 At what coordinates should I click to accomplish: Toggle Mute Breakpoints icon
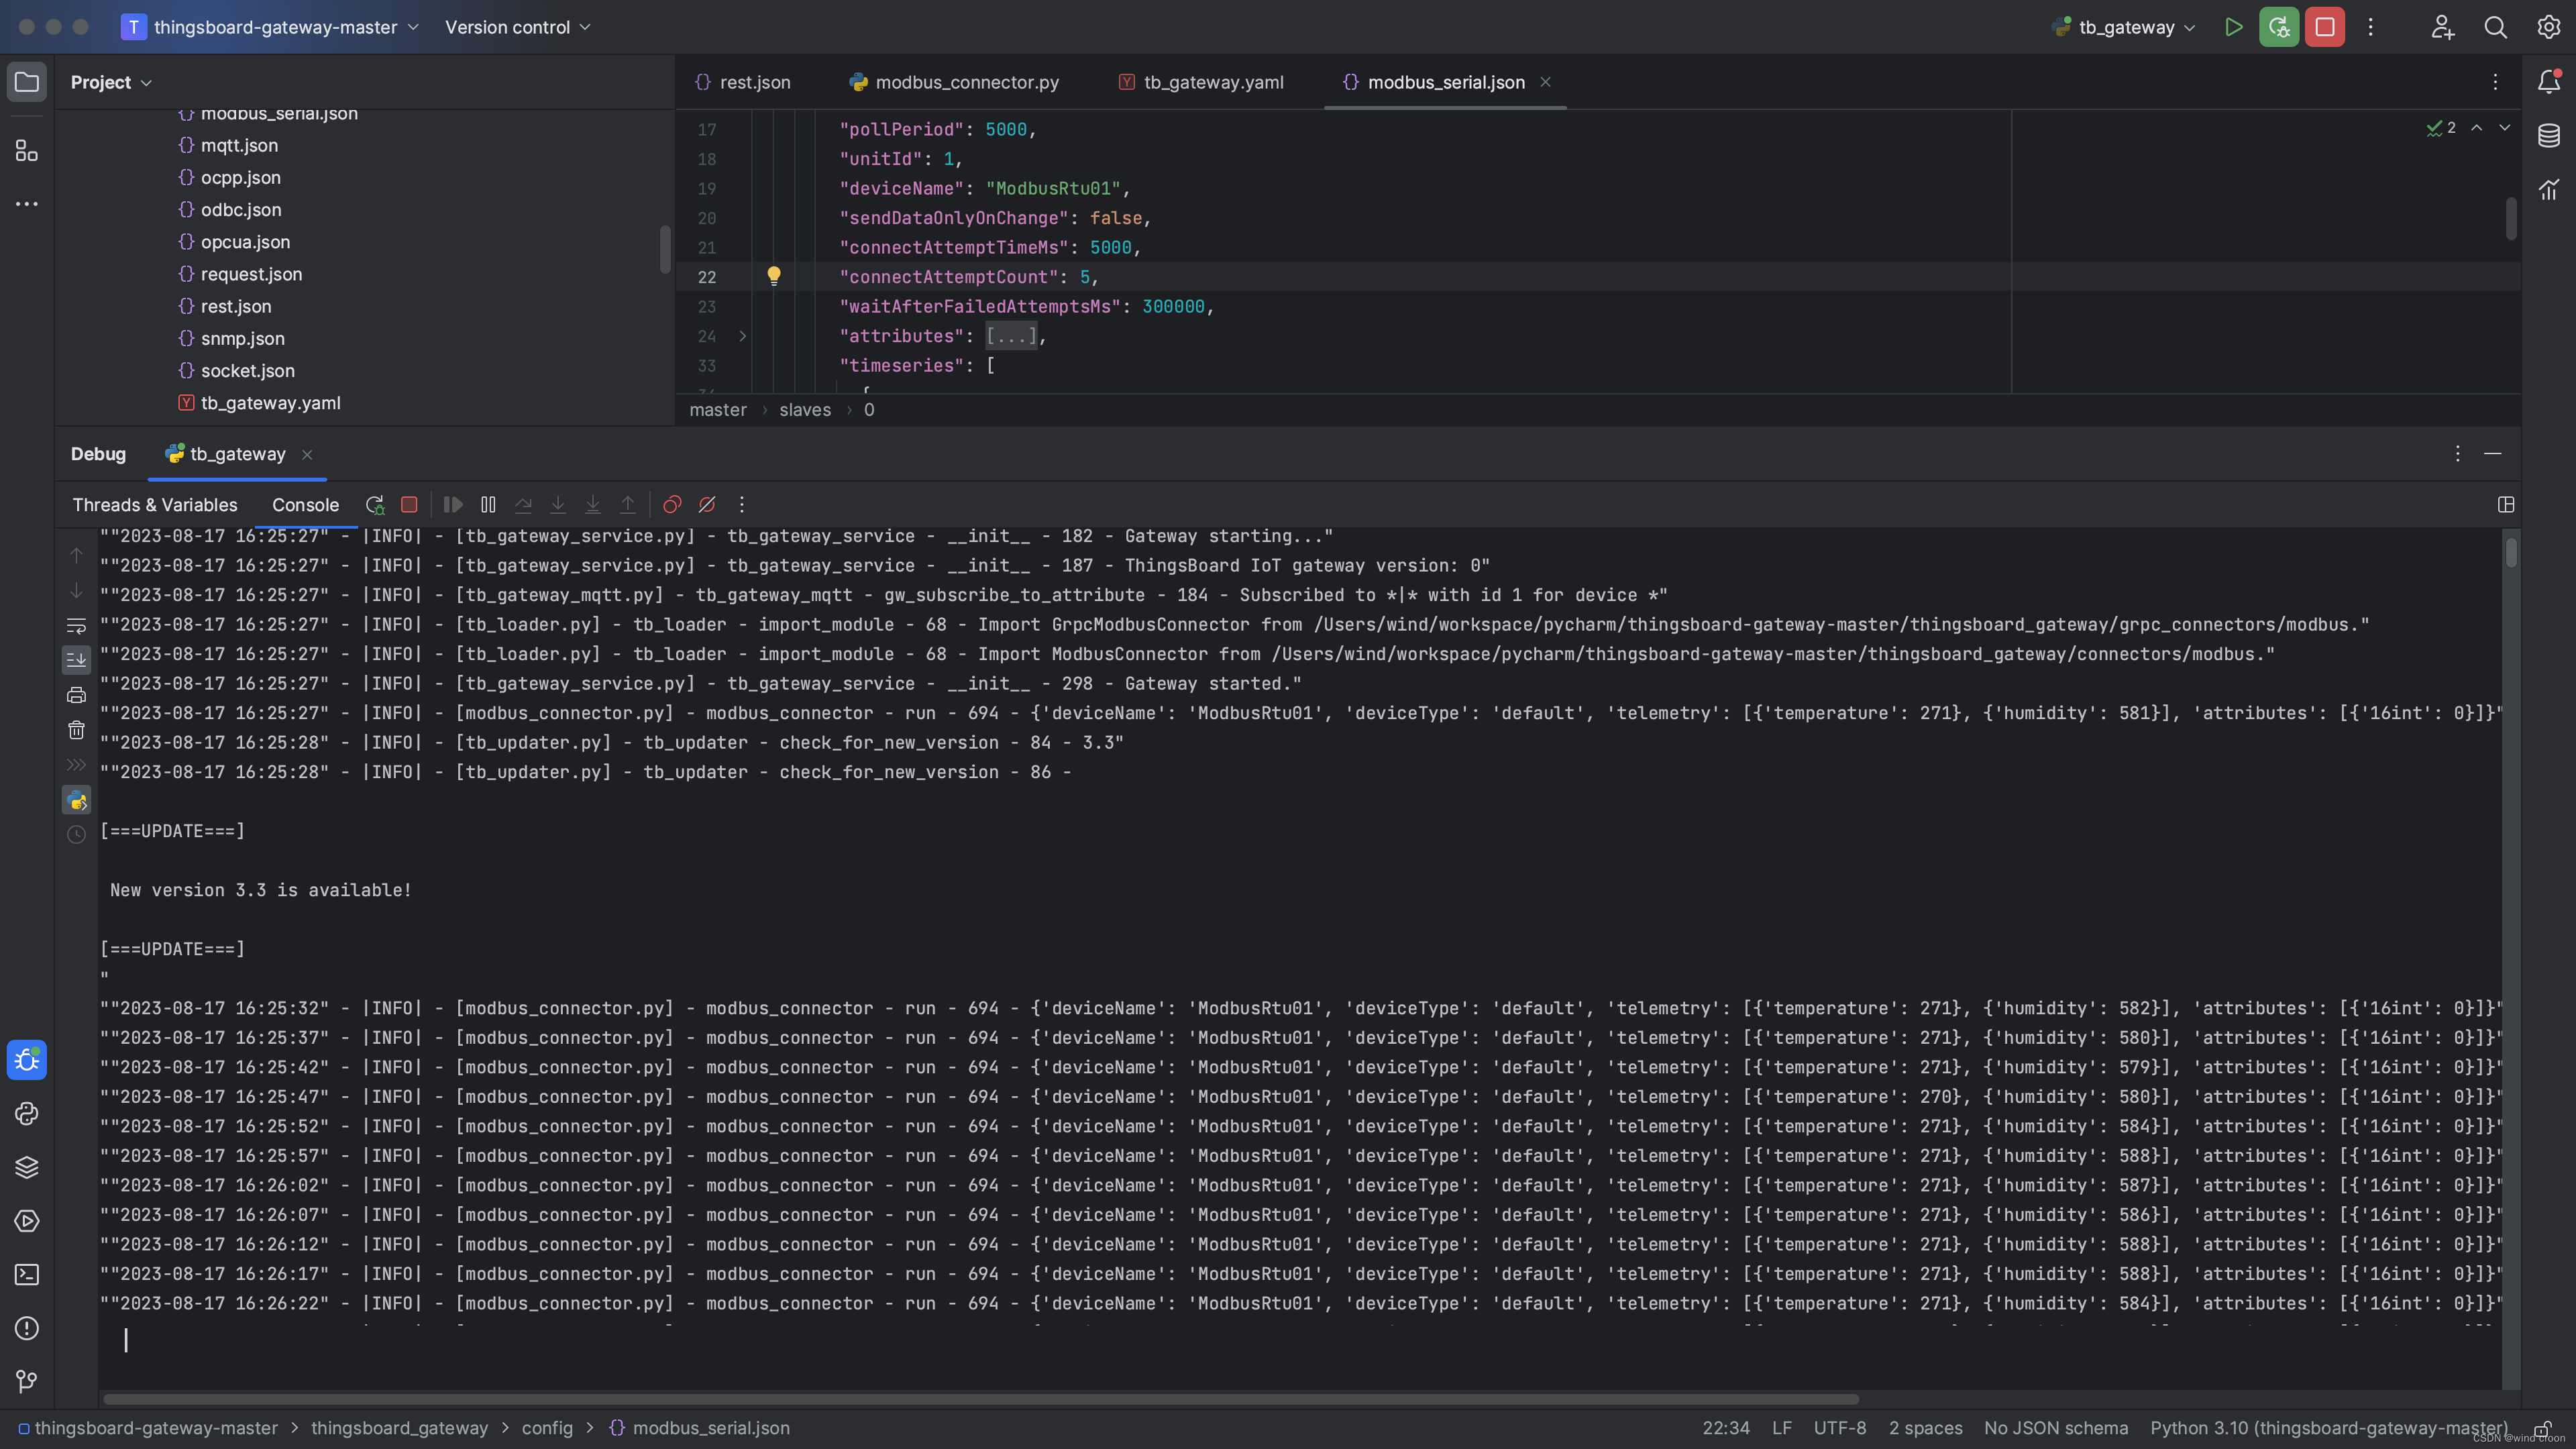[707, 505]
